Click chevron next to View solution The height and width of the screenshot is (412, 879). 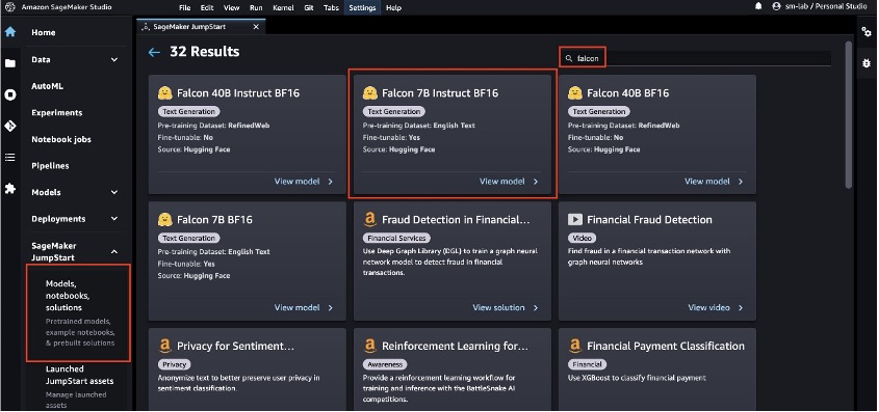click(535, 308)
